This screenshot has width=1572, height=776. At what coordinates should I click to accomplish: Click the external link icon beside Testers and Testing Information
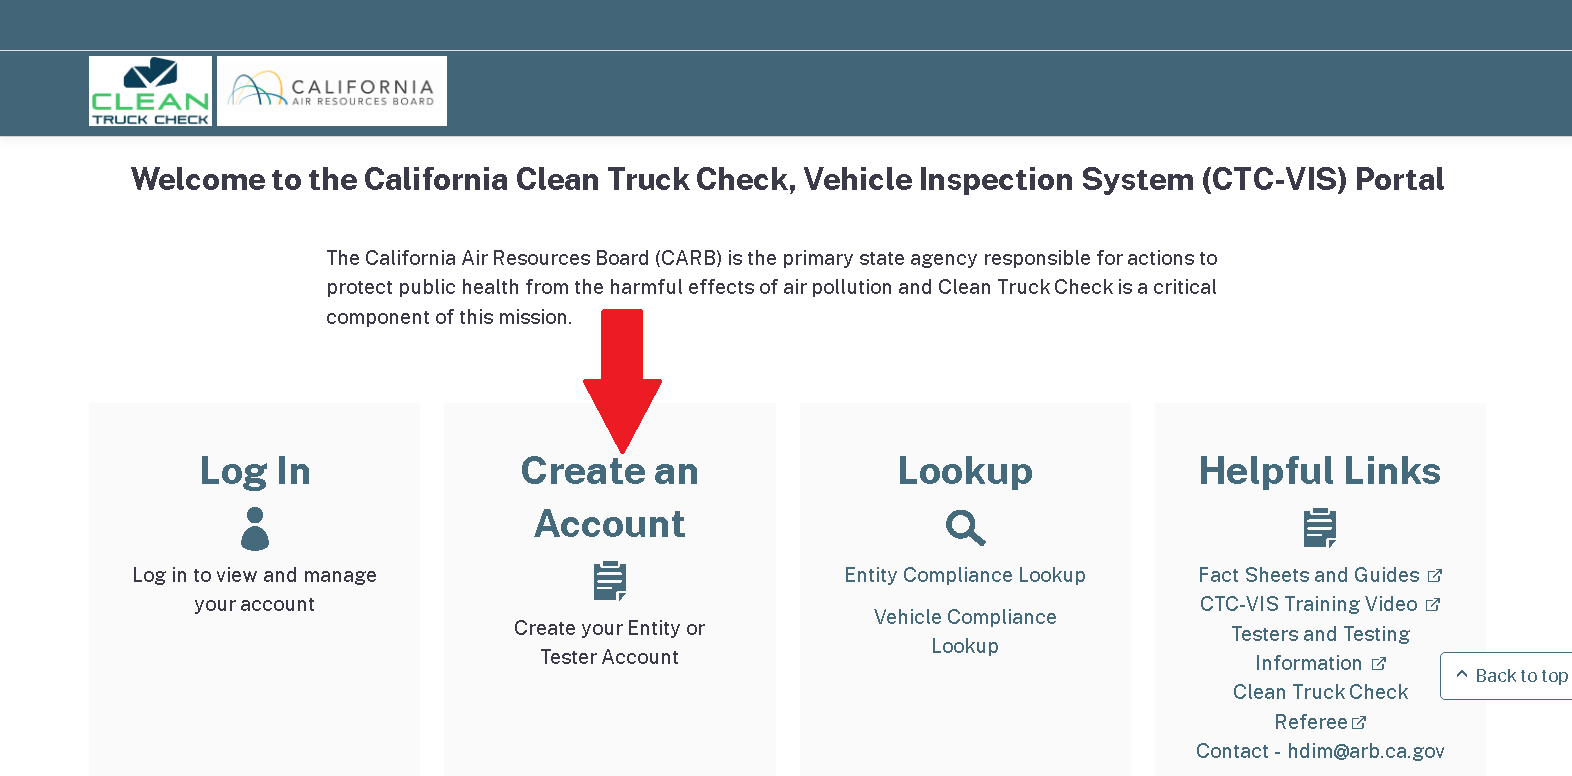click(x=1379, y=664)
